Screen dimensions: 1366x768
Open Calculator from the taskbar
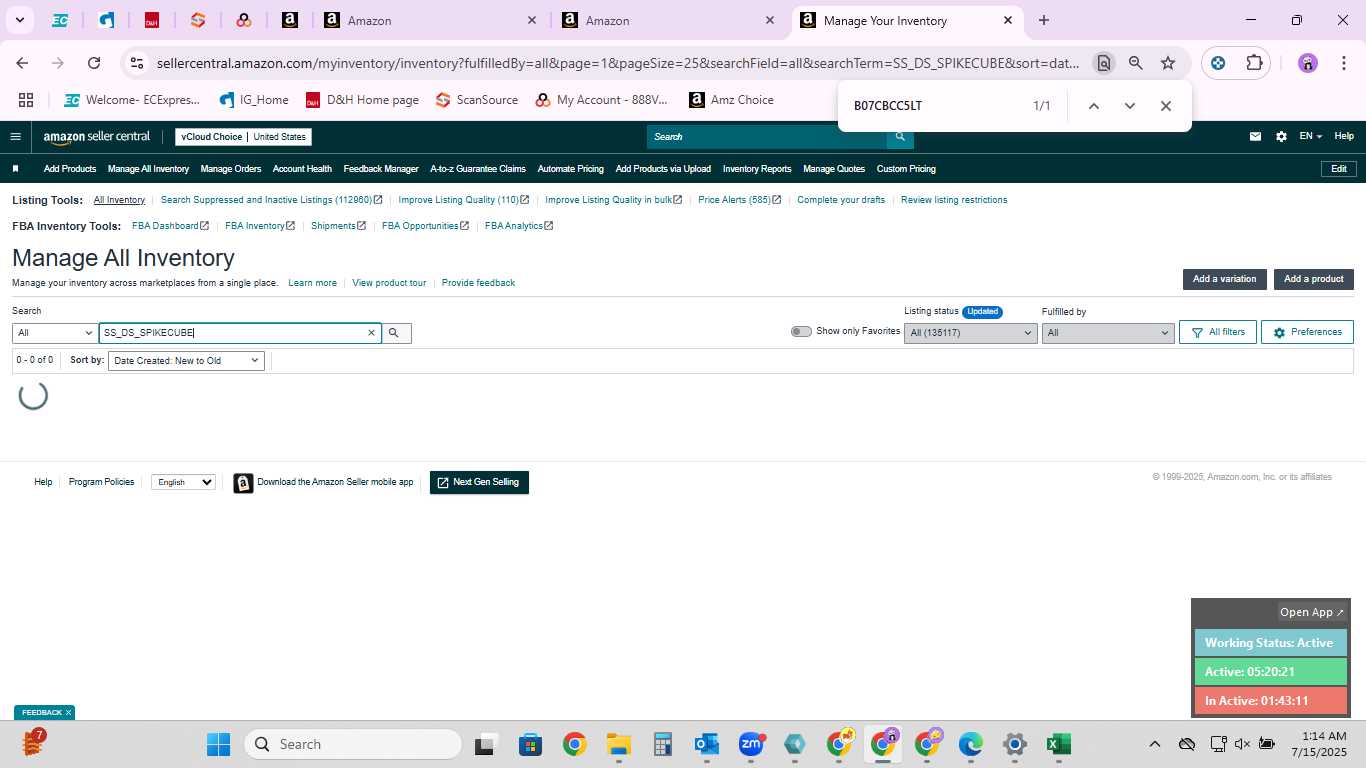coord(662,744)
